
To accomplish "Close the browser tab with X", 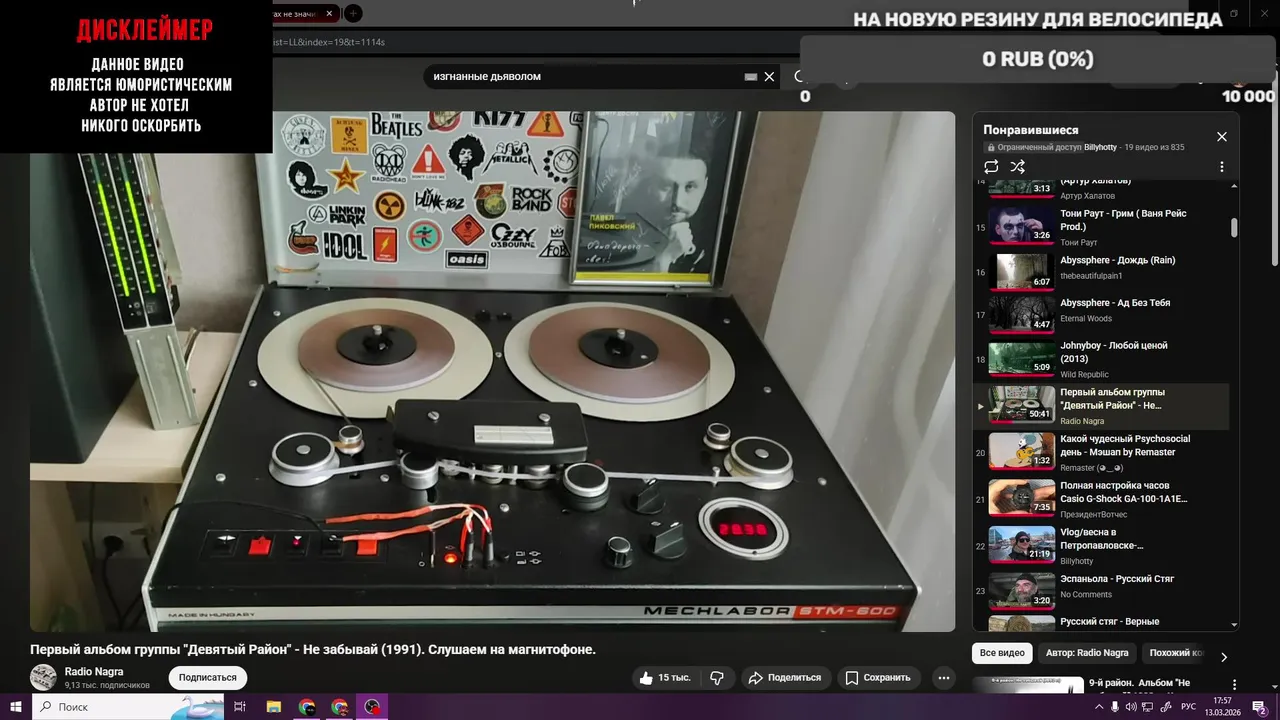I will coord(329,14).
